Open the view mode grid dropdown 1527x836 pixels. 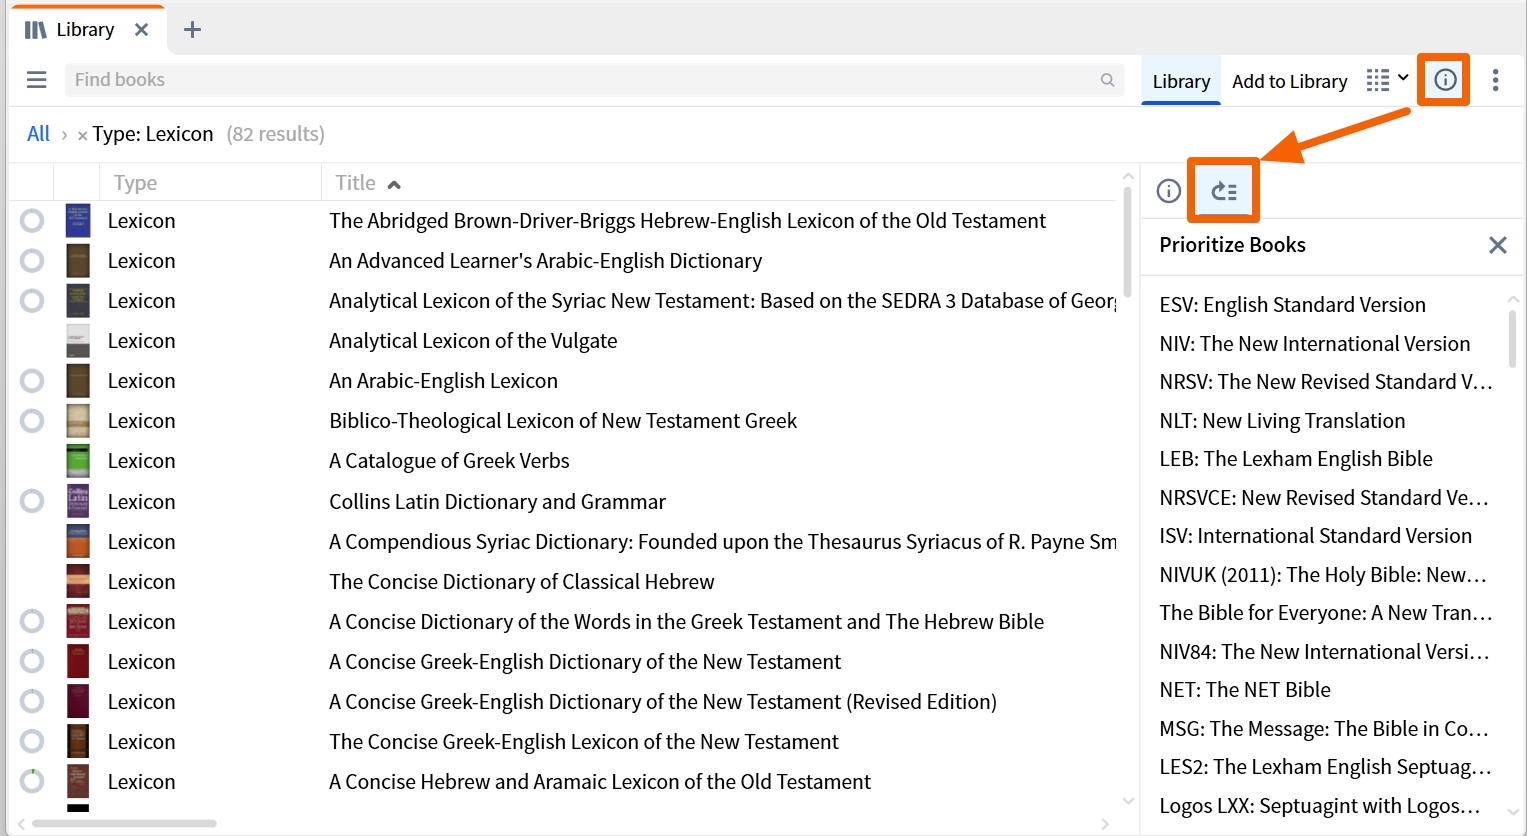1388,80
